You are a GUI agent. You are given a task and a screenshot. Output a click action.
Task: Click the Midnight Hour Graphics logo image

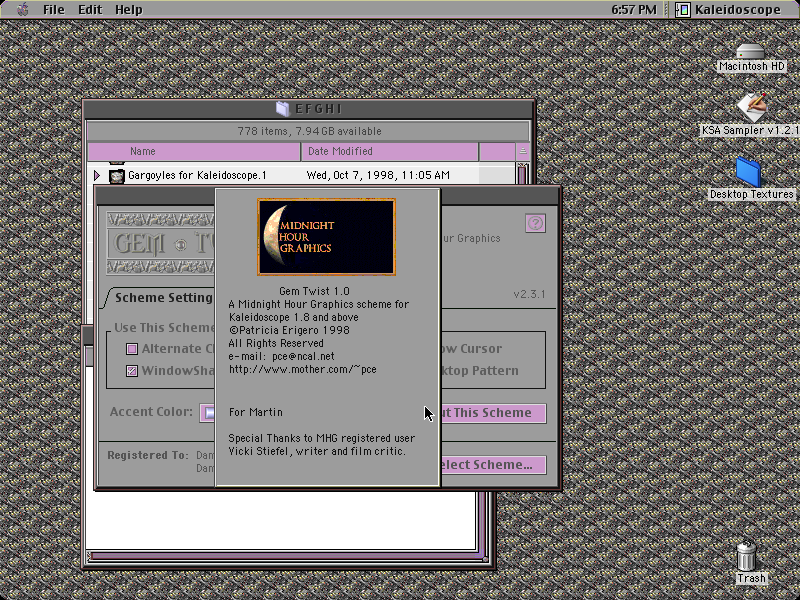point(327,237)
